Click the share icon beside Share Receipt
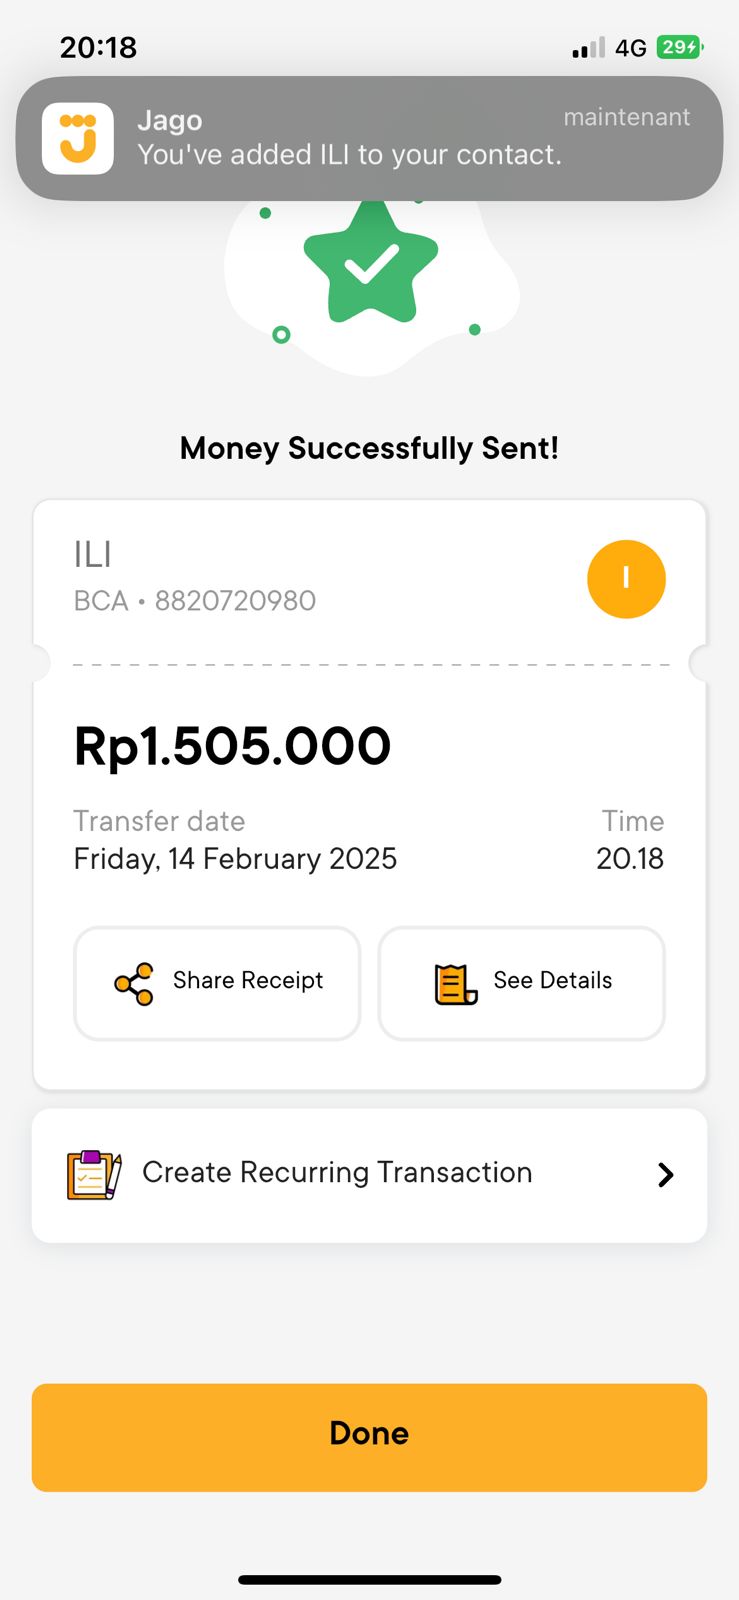739x1600 pixels. (134, 984)
